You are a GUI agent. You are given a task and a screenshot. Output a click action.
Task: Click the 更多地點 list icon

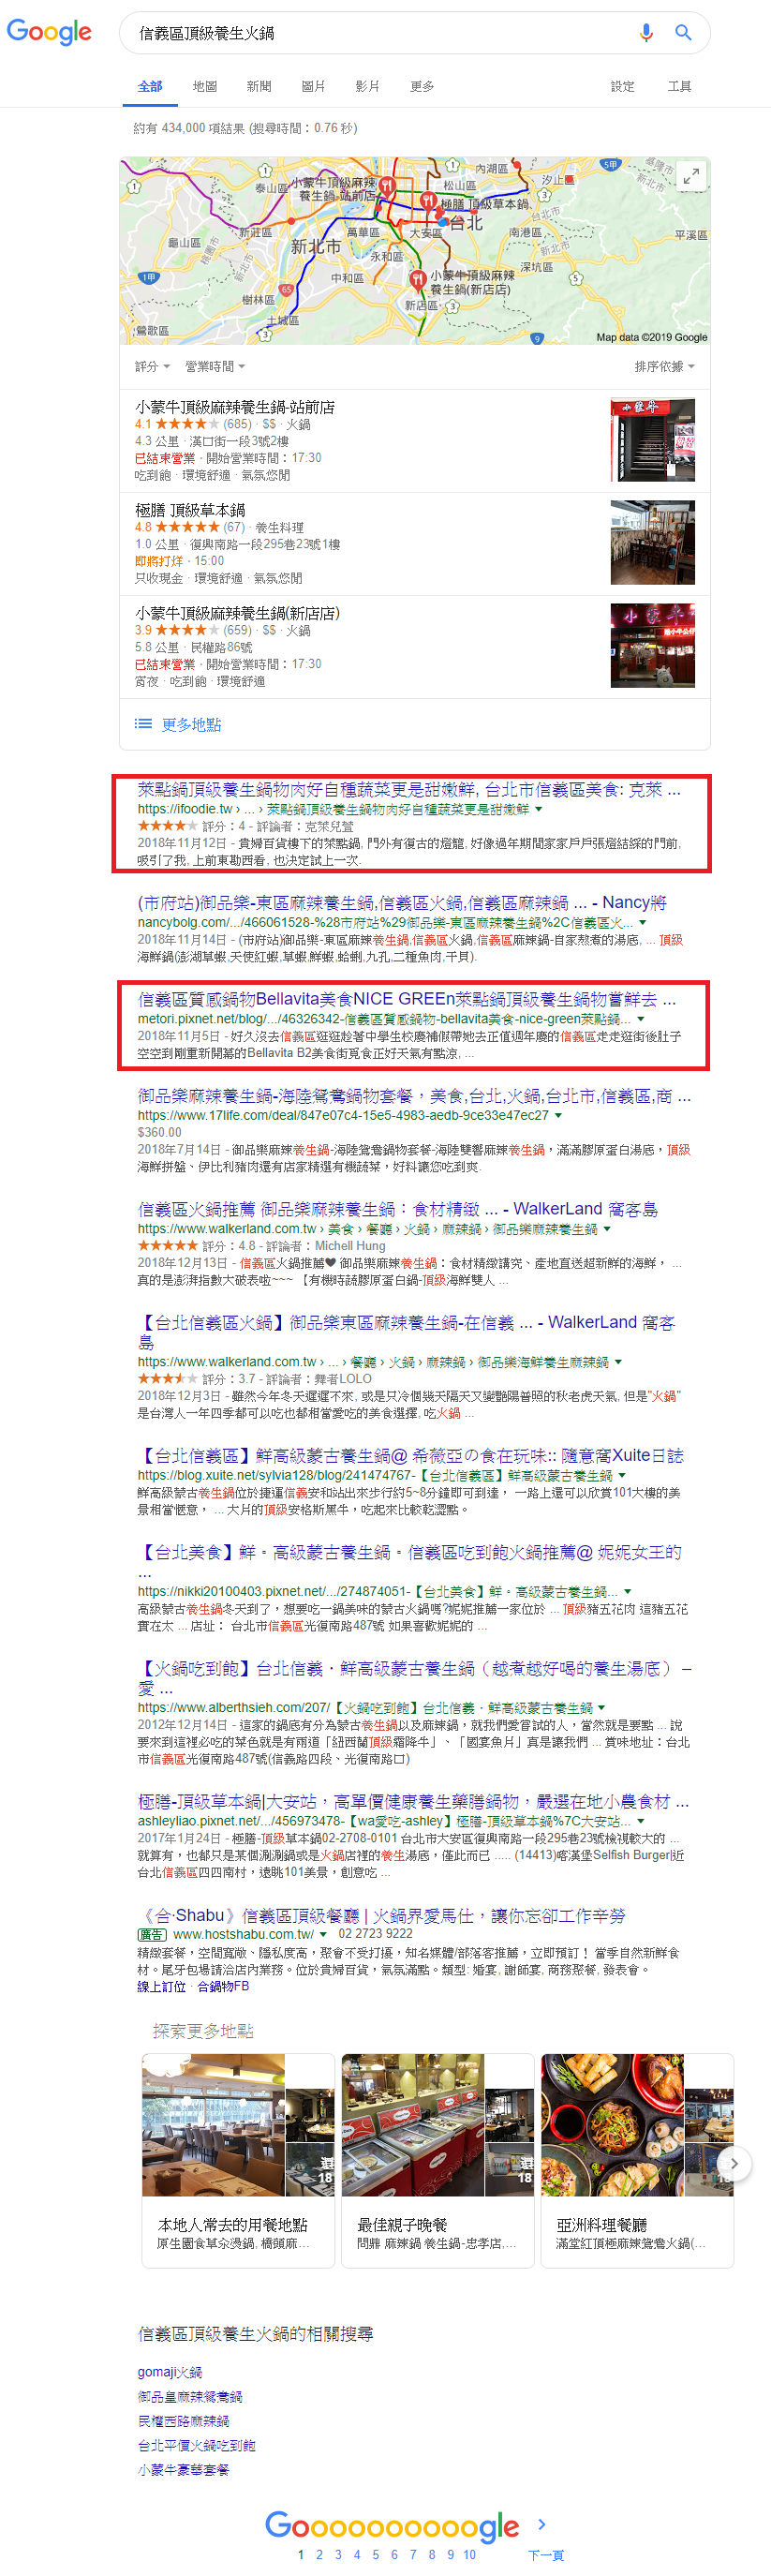pyautogui.click(x=143, y=724)
